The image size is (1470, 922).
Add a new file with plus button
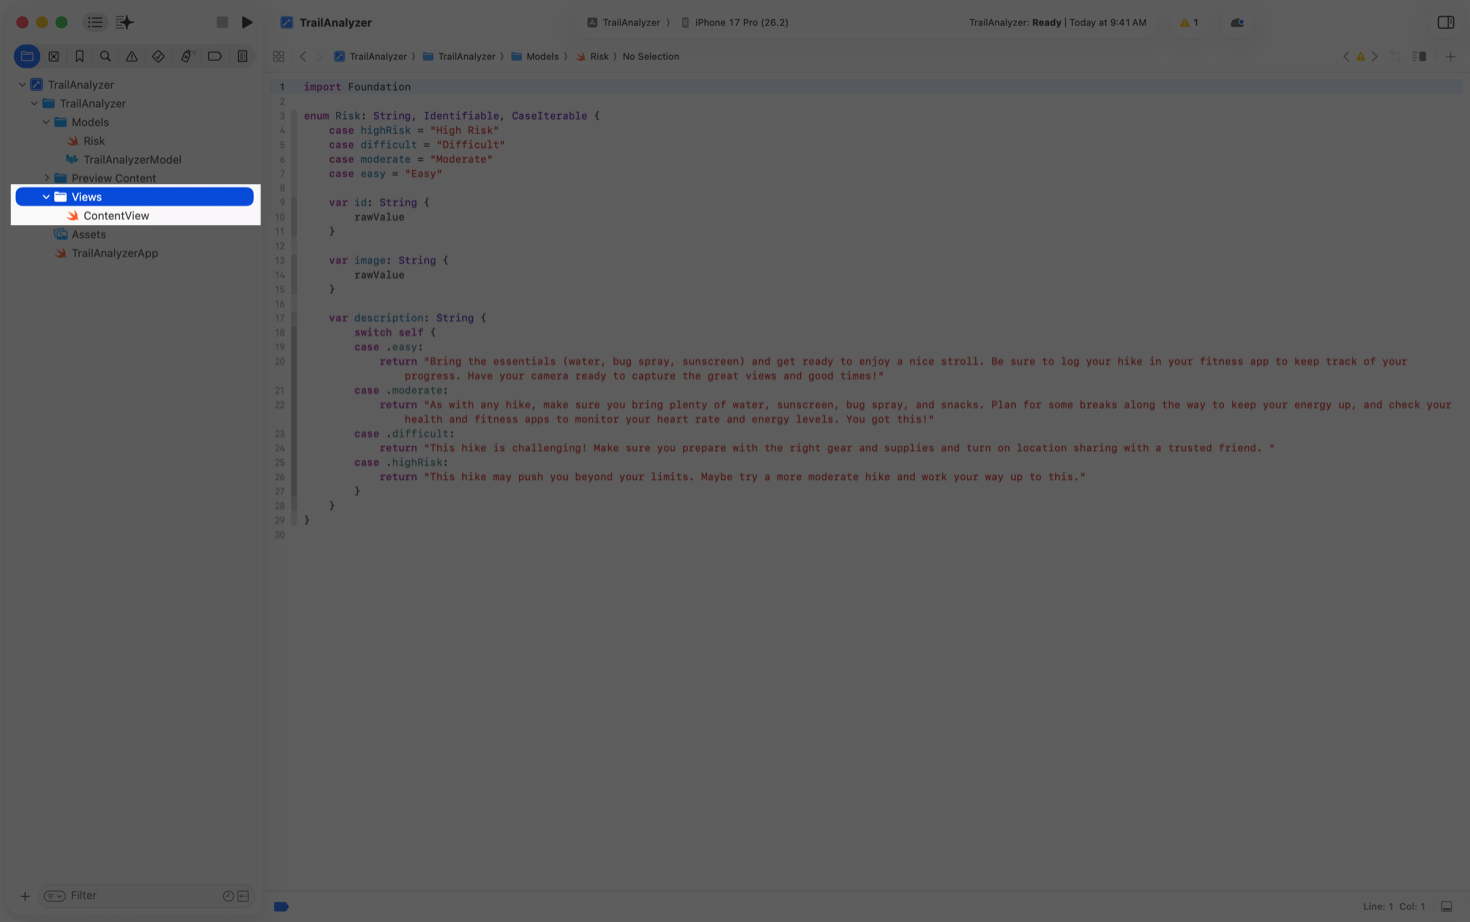tap(25, 896)
